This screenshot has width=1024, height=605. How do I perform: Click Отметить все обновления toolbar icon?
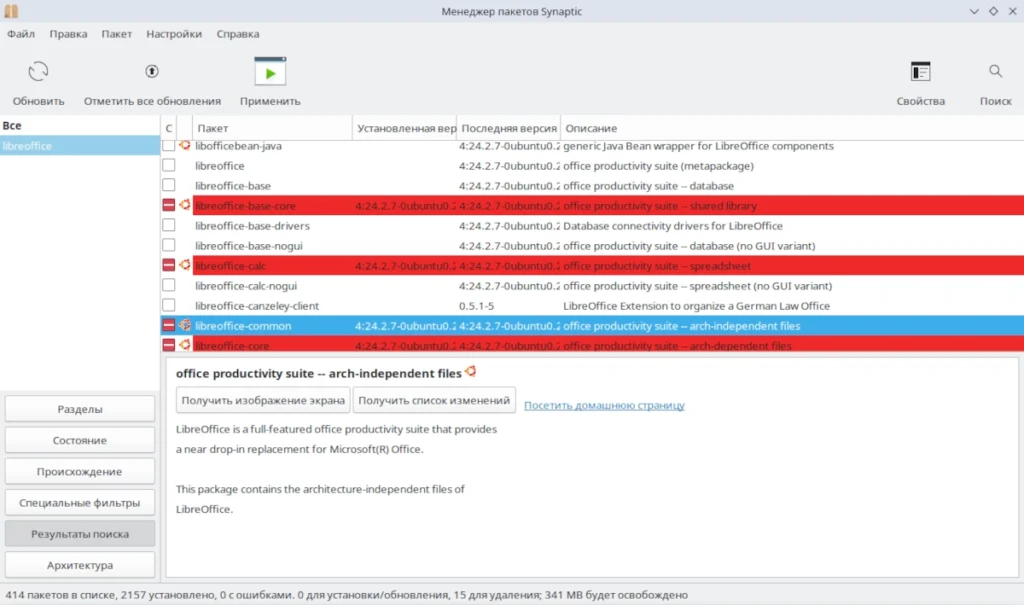coord(152,71)
